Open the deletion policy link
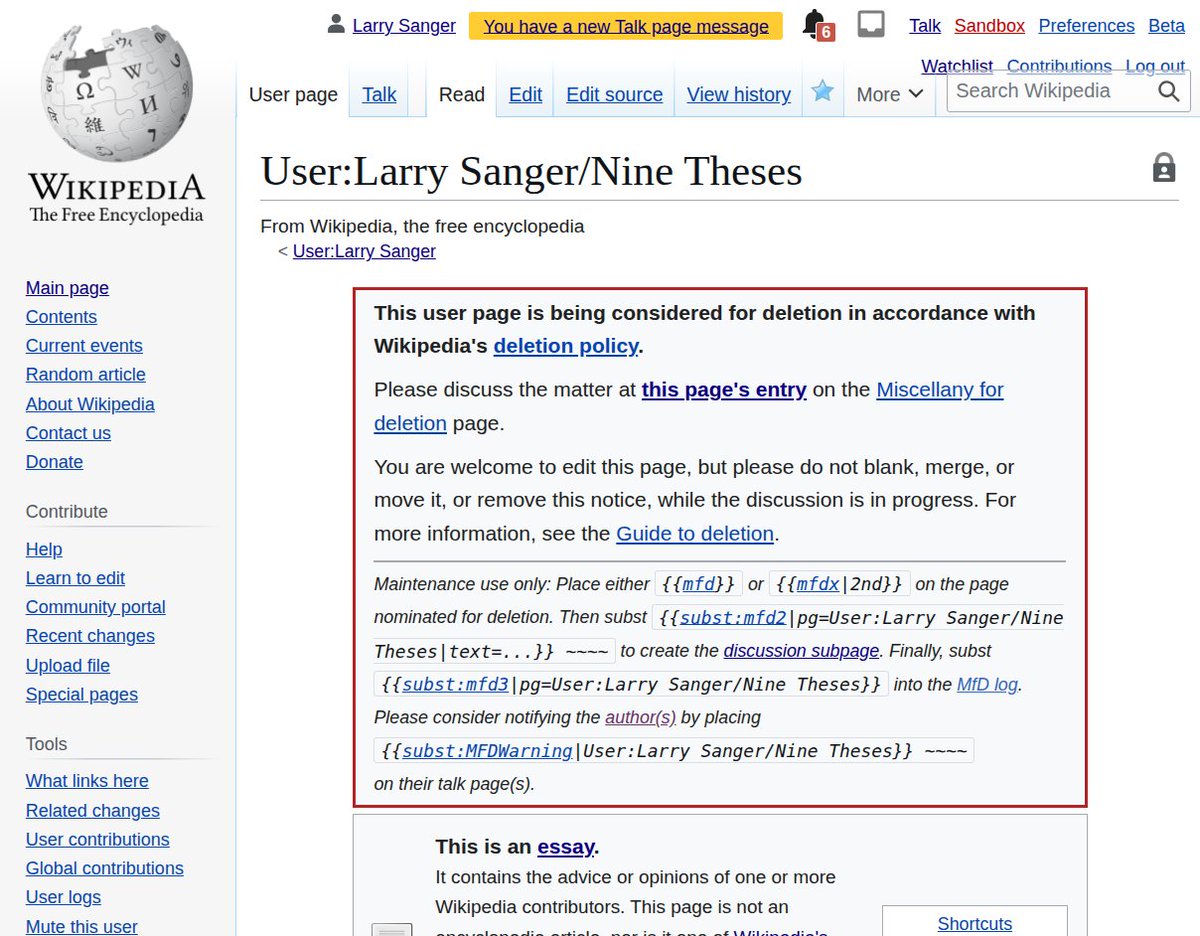The width and height of the screenshot is (1200, 936). click(x=566, y=346)
